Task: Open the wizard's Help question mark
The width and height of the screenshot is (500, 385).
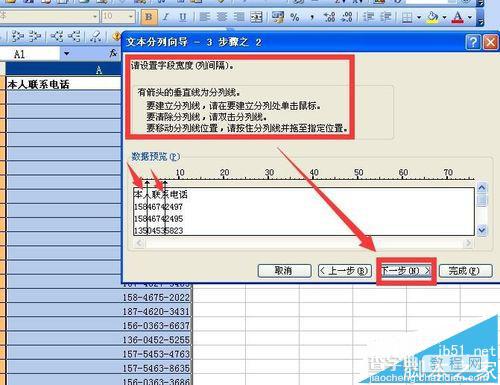Action: tap(473, 42)
